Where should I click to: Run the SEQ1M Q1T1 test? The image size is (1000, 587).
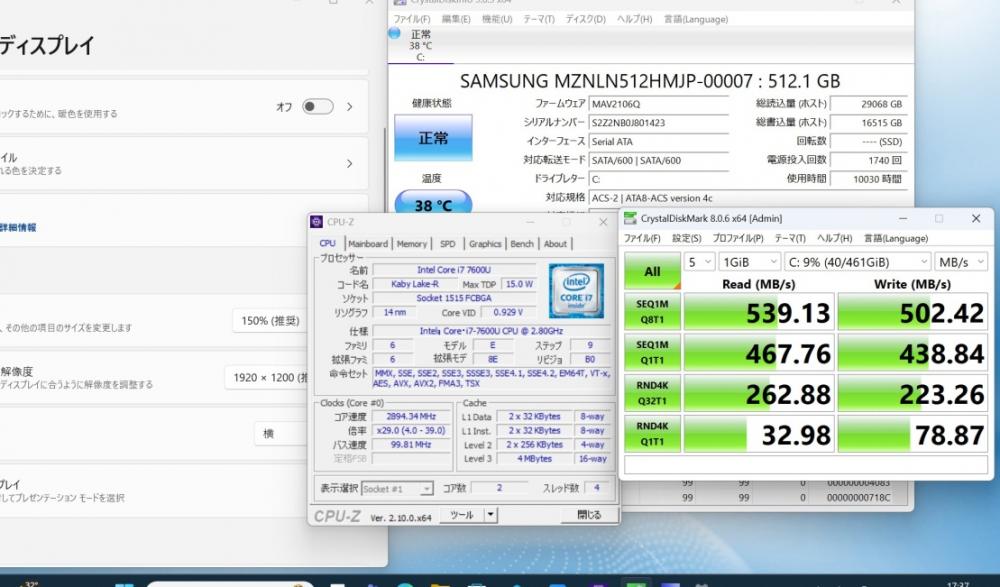tap(652, 353)
